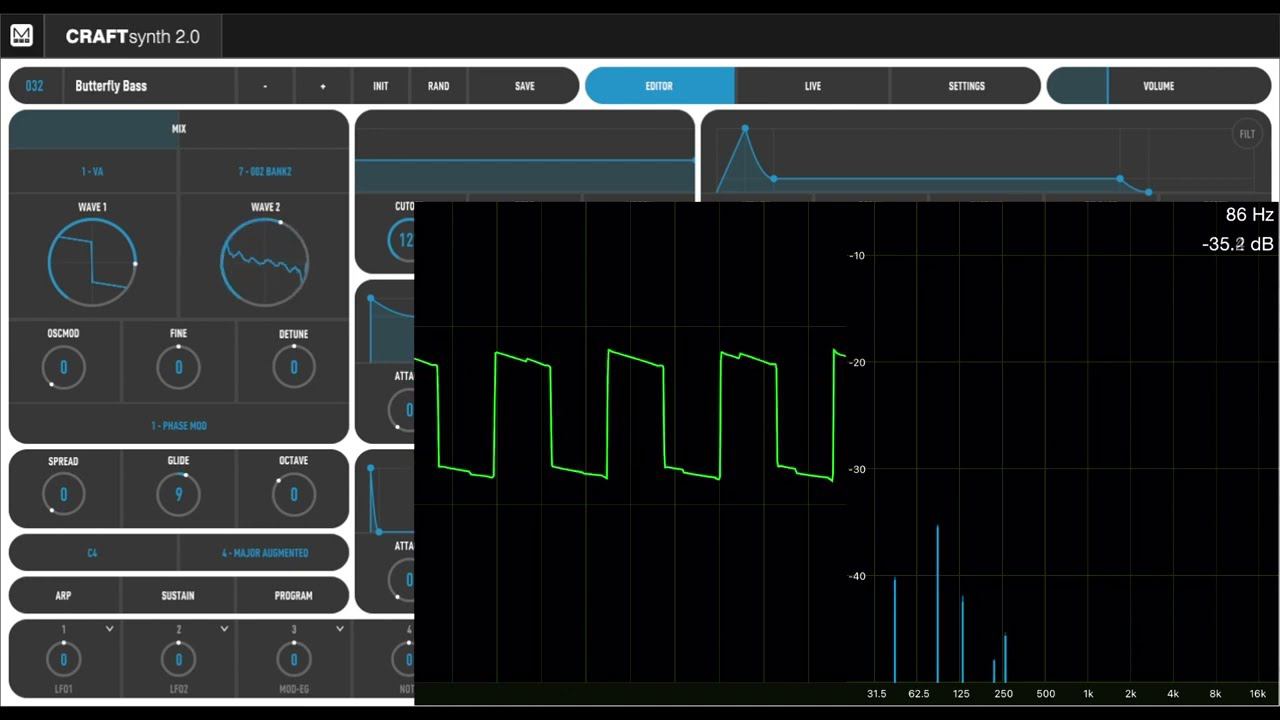This screenshot has width=1280, height=720.
Task: Click the plus next patch button
Action: pos(323,86)
